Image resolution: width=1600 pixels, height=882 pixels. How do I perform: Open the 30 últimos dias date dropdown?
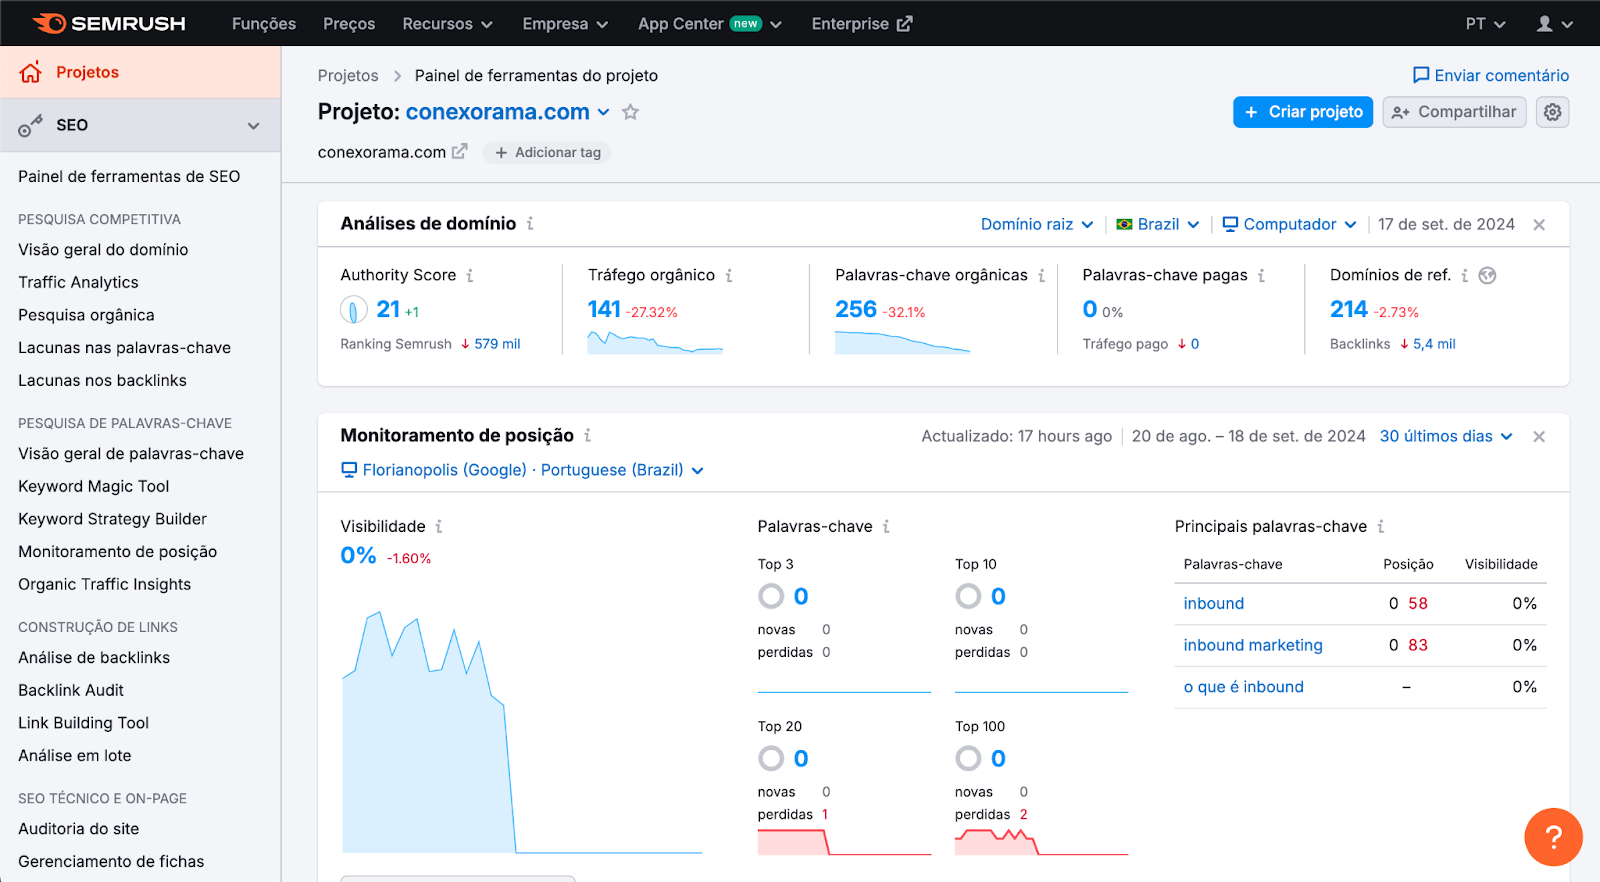1446,436
